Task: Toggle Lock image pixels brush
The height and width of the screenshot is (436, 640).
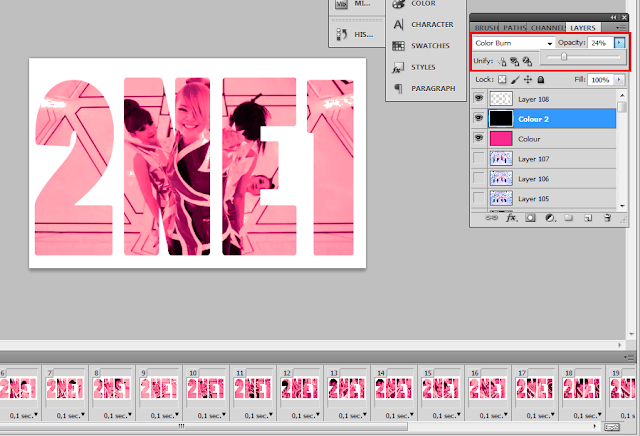Action: [x=515, y=80]
